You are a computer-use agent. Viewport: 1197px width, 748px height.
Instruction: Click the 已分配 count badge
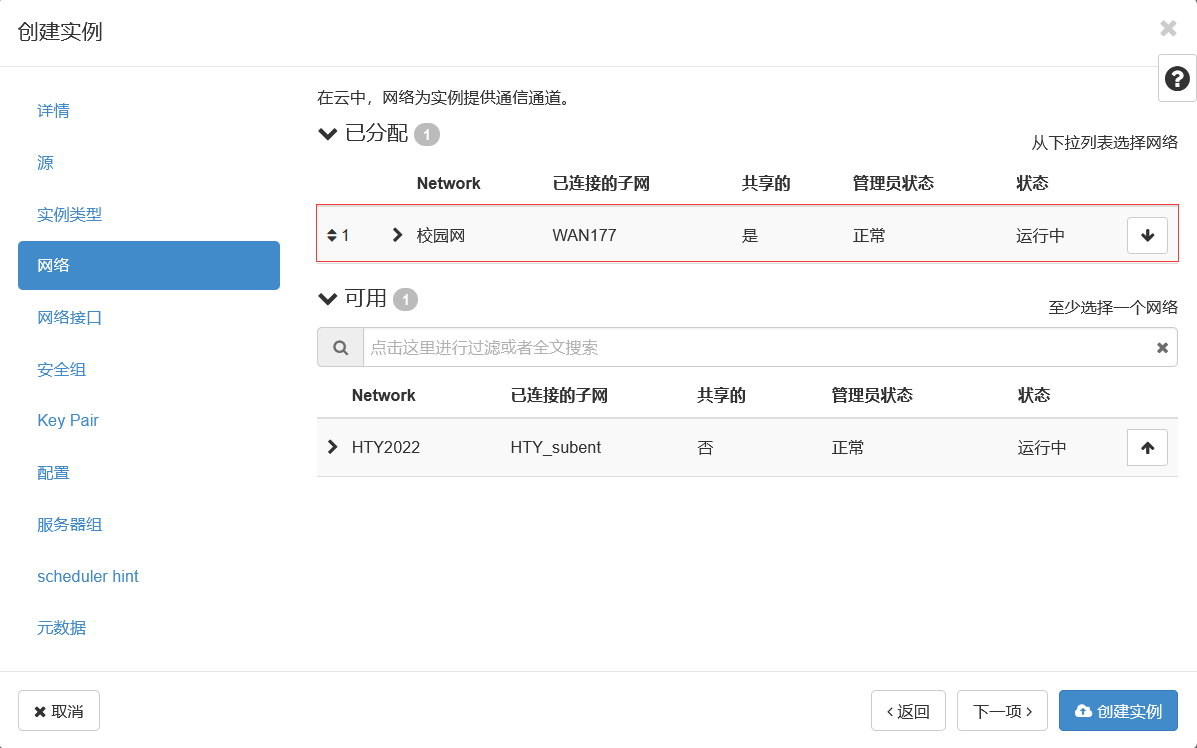(427, 135)
